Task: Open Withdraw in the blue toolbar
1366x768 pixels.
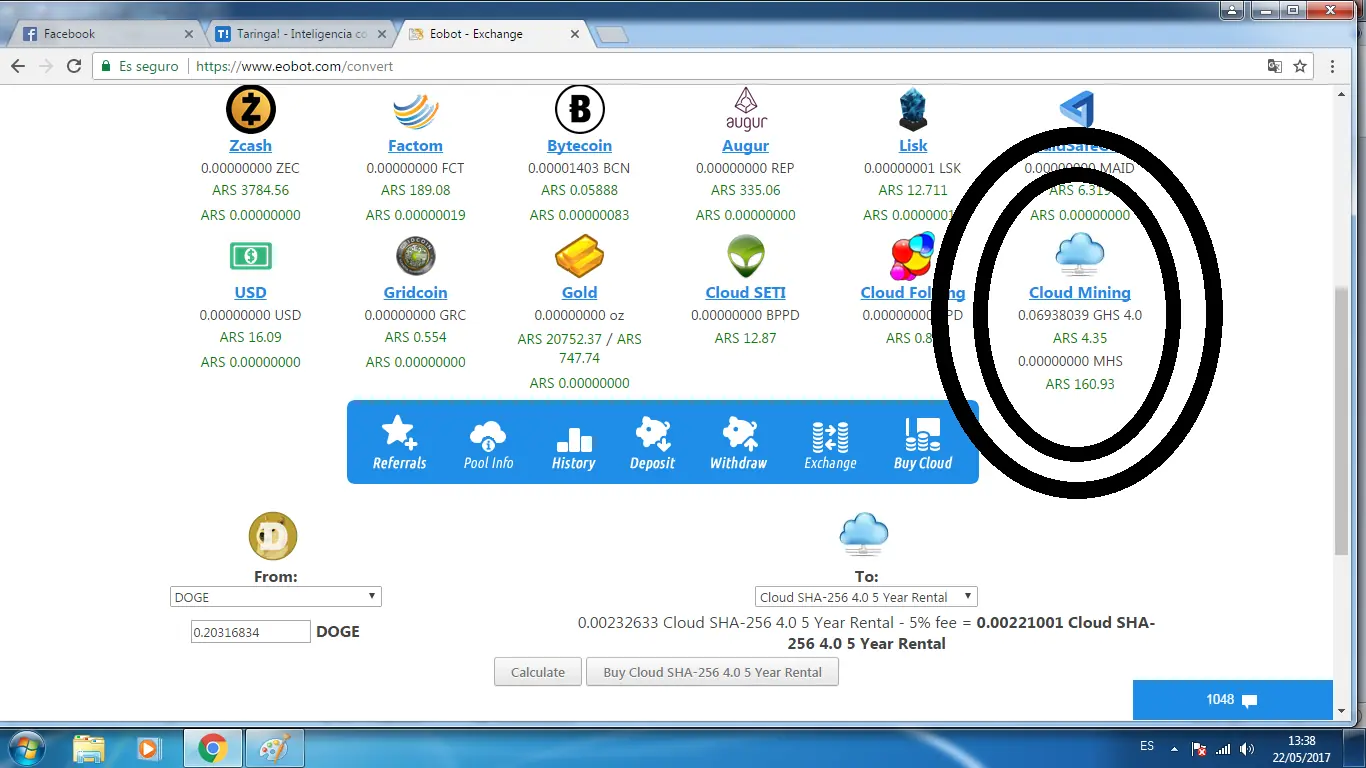Action: pyautogui.click(x=738, y=443)
